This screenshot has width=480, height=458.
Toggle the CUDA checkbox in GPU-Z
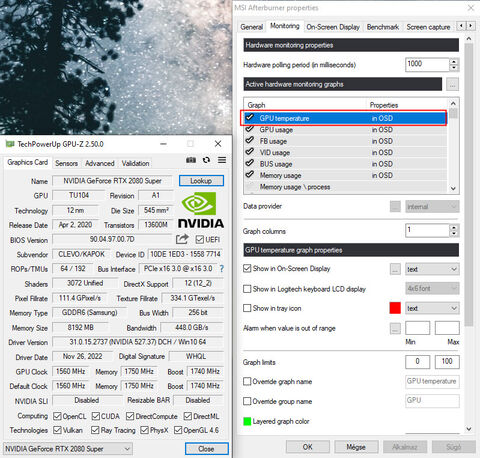(96, 416)
